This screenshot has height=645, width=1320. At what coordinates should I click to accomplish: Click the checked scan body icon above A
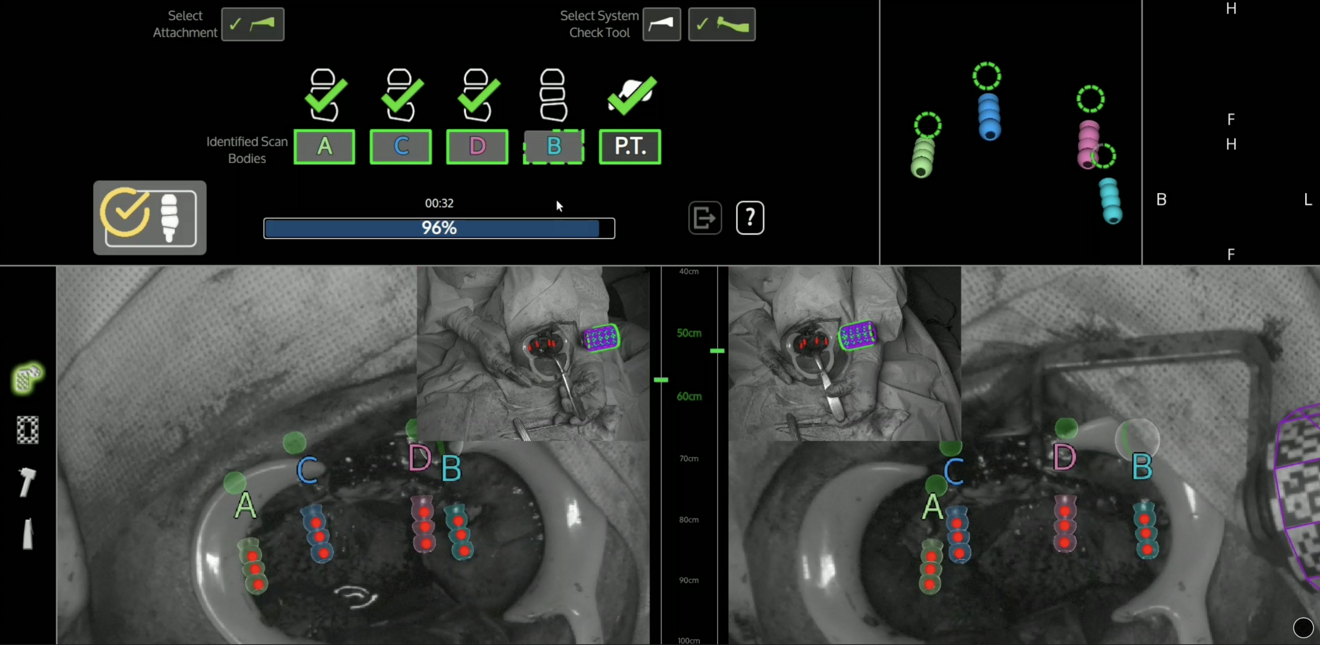coord(324,95)
